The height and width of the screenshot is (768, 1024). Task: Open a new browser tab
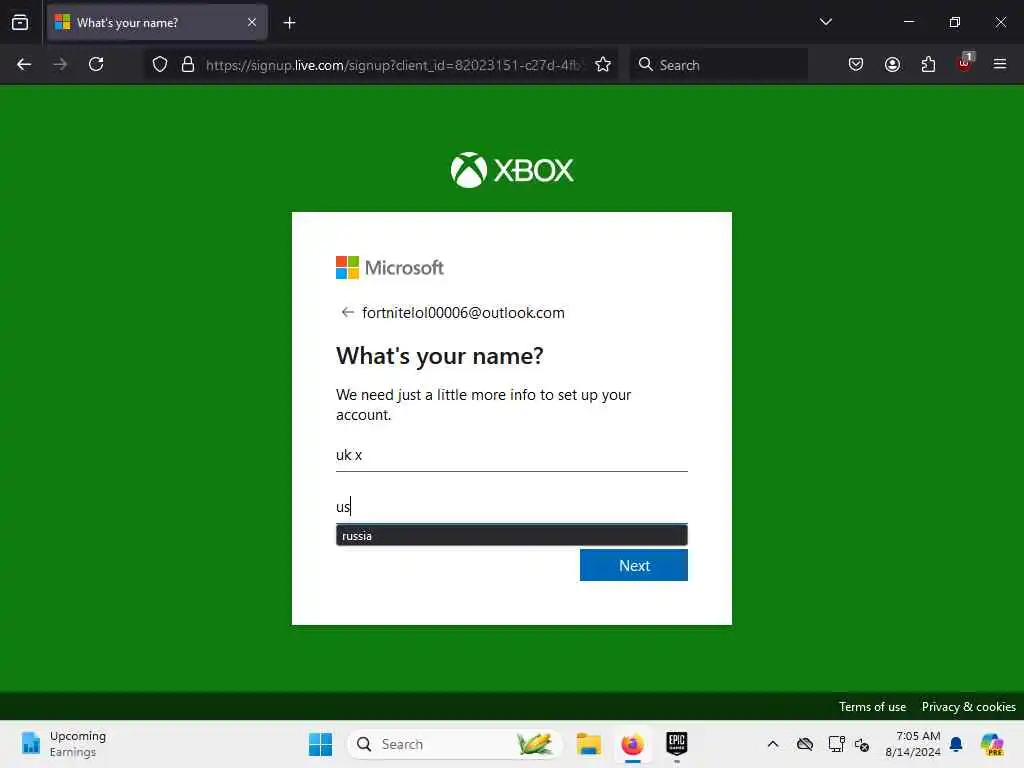(289, 23)
